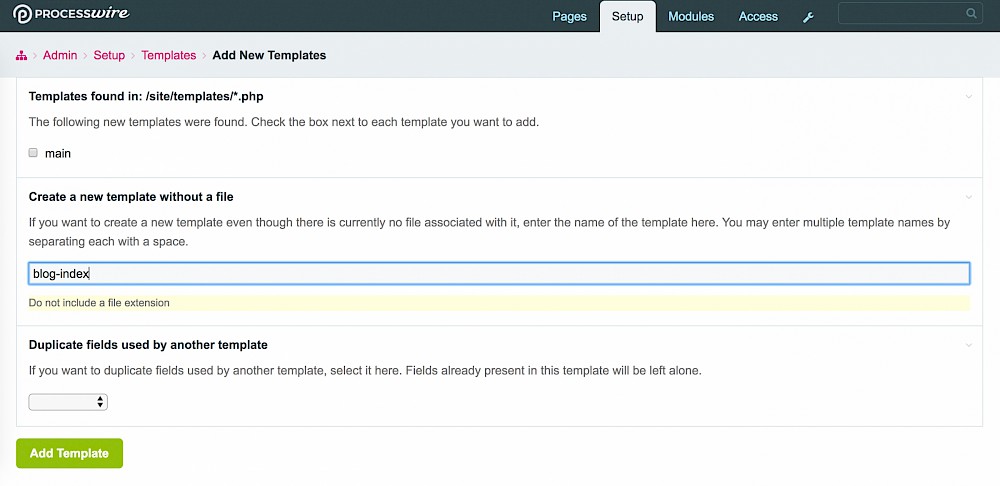Screen dimensions: 1000x486
Task: Navigate to the Templates breadcrumb link
Action: 168,56
